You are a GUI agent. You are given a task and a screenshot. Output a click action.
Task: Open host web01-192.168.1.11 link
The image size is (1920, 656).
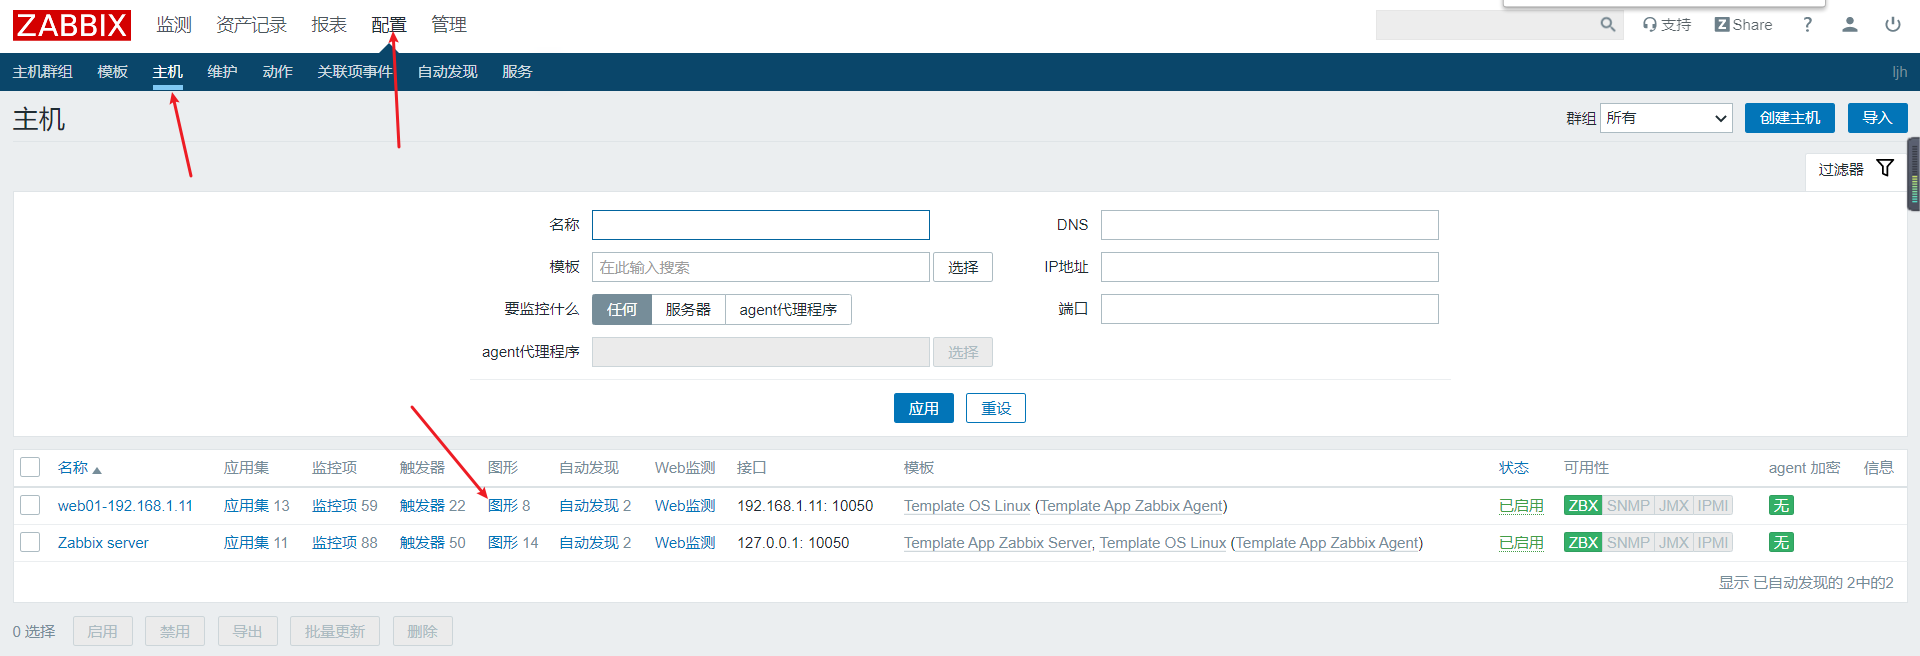(125, 506)
